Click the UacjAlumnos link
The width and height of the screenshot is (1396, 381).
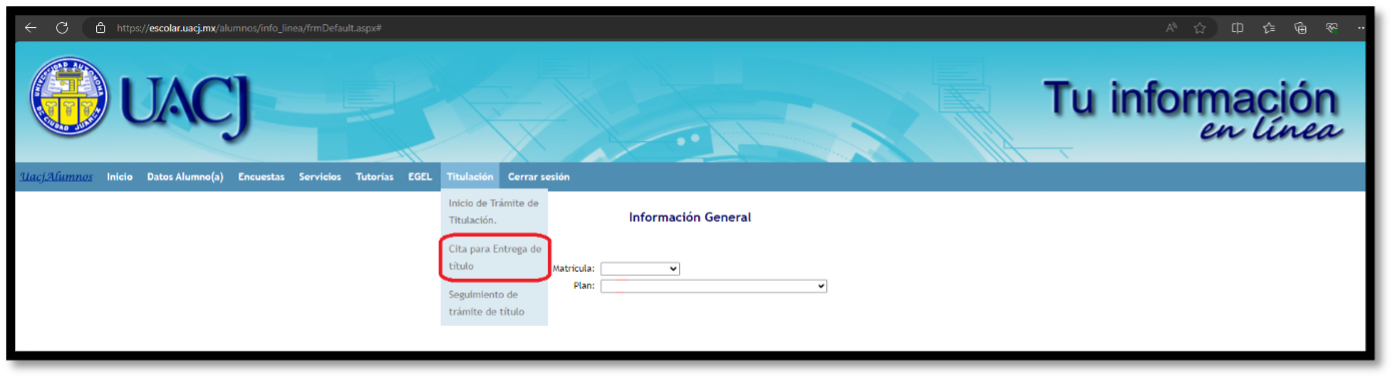(x=56, y=177)
